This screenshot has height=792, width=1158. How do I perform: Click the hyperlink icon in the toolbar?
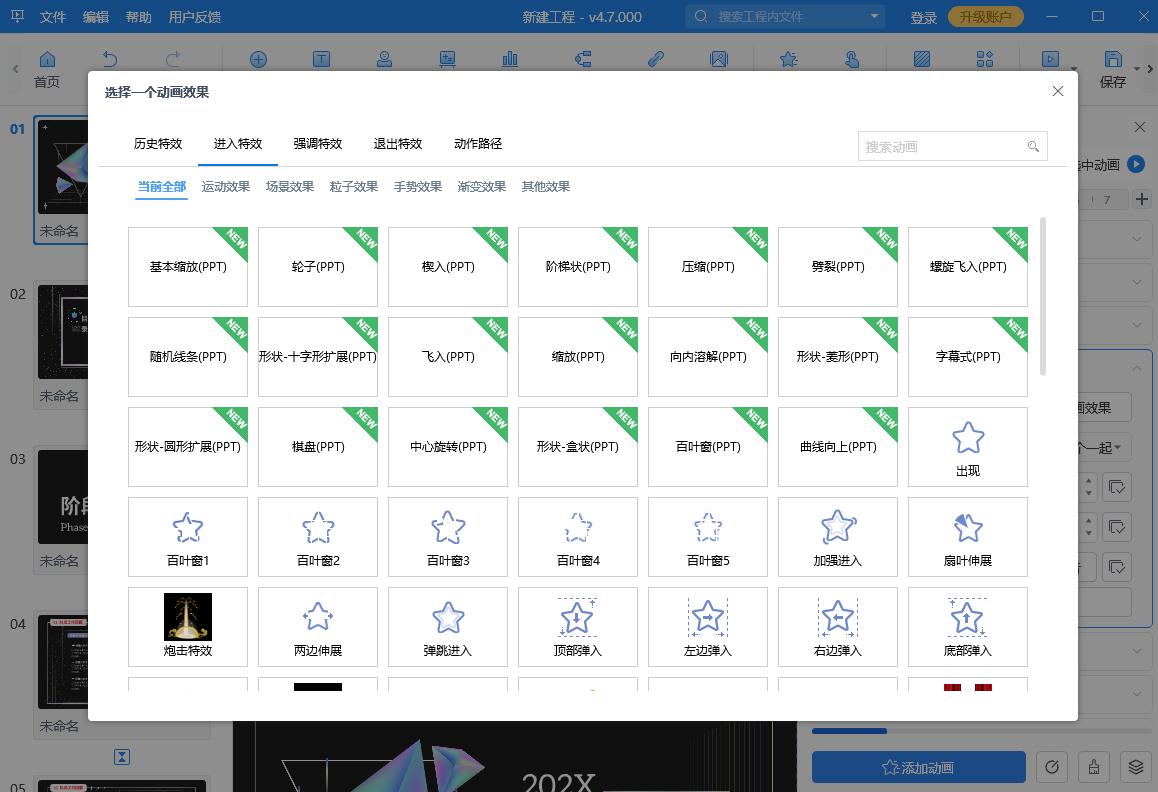[656, 59]
